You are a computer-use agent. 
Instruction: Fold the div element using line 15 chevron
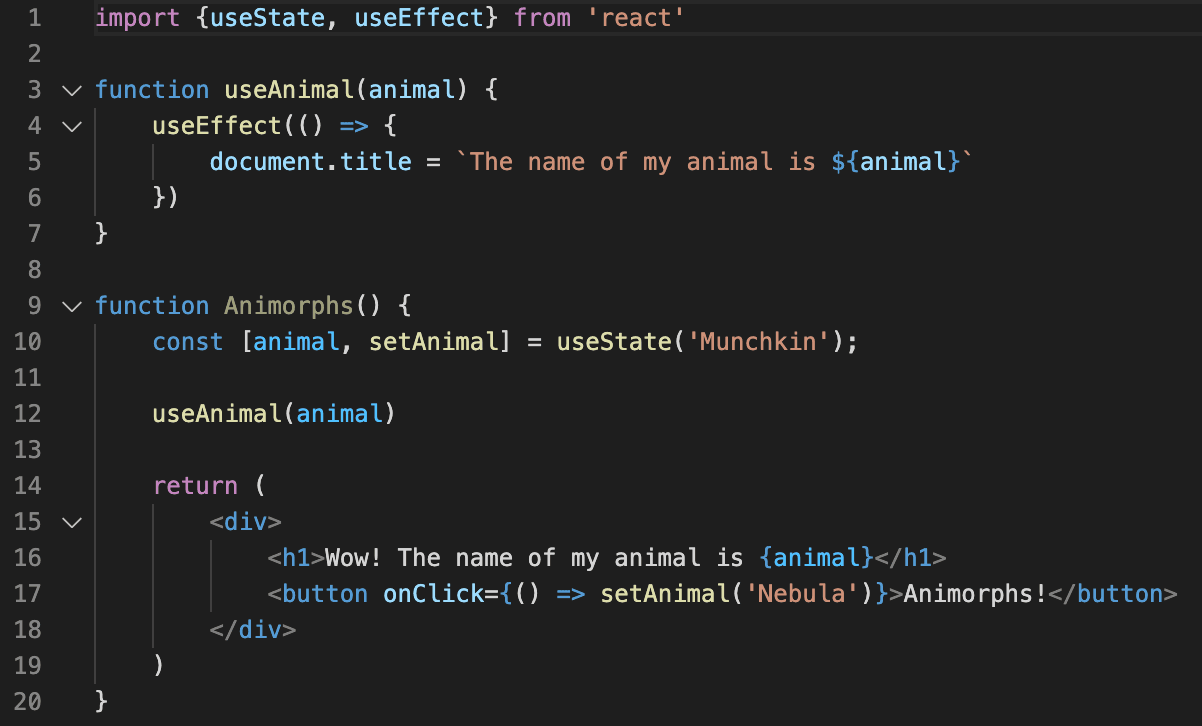click(70, 521)
